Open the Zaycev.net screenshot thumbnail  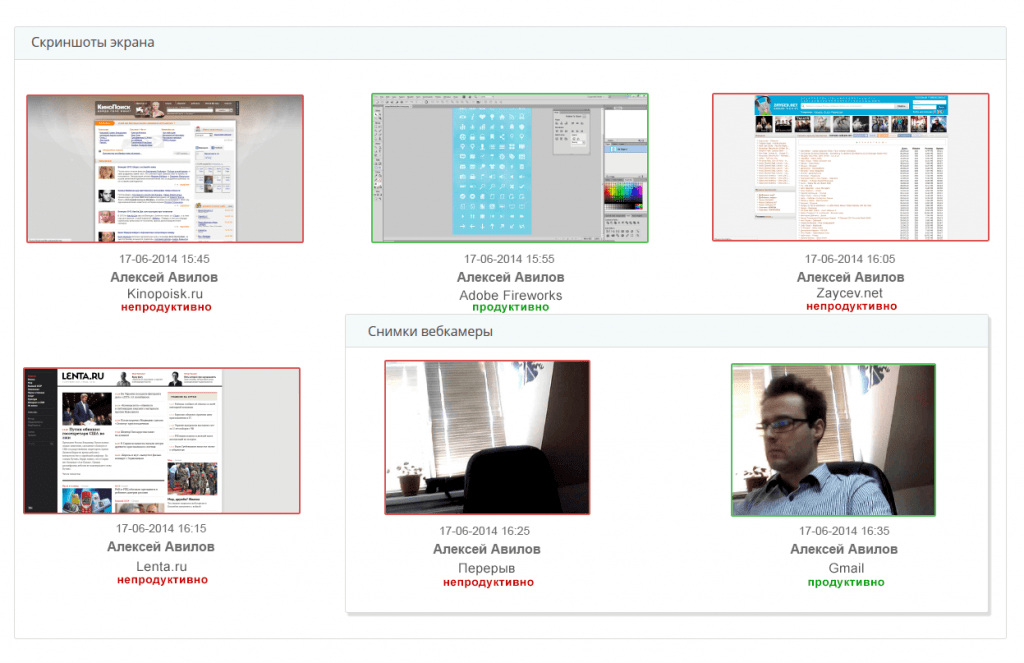850,167
